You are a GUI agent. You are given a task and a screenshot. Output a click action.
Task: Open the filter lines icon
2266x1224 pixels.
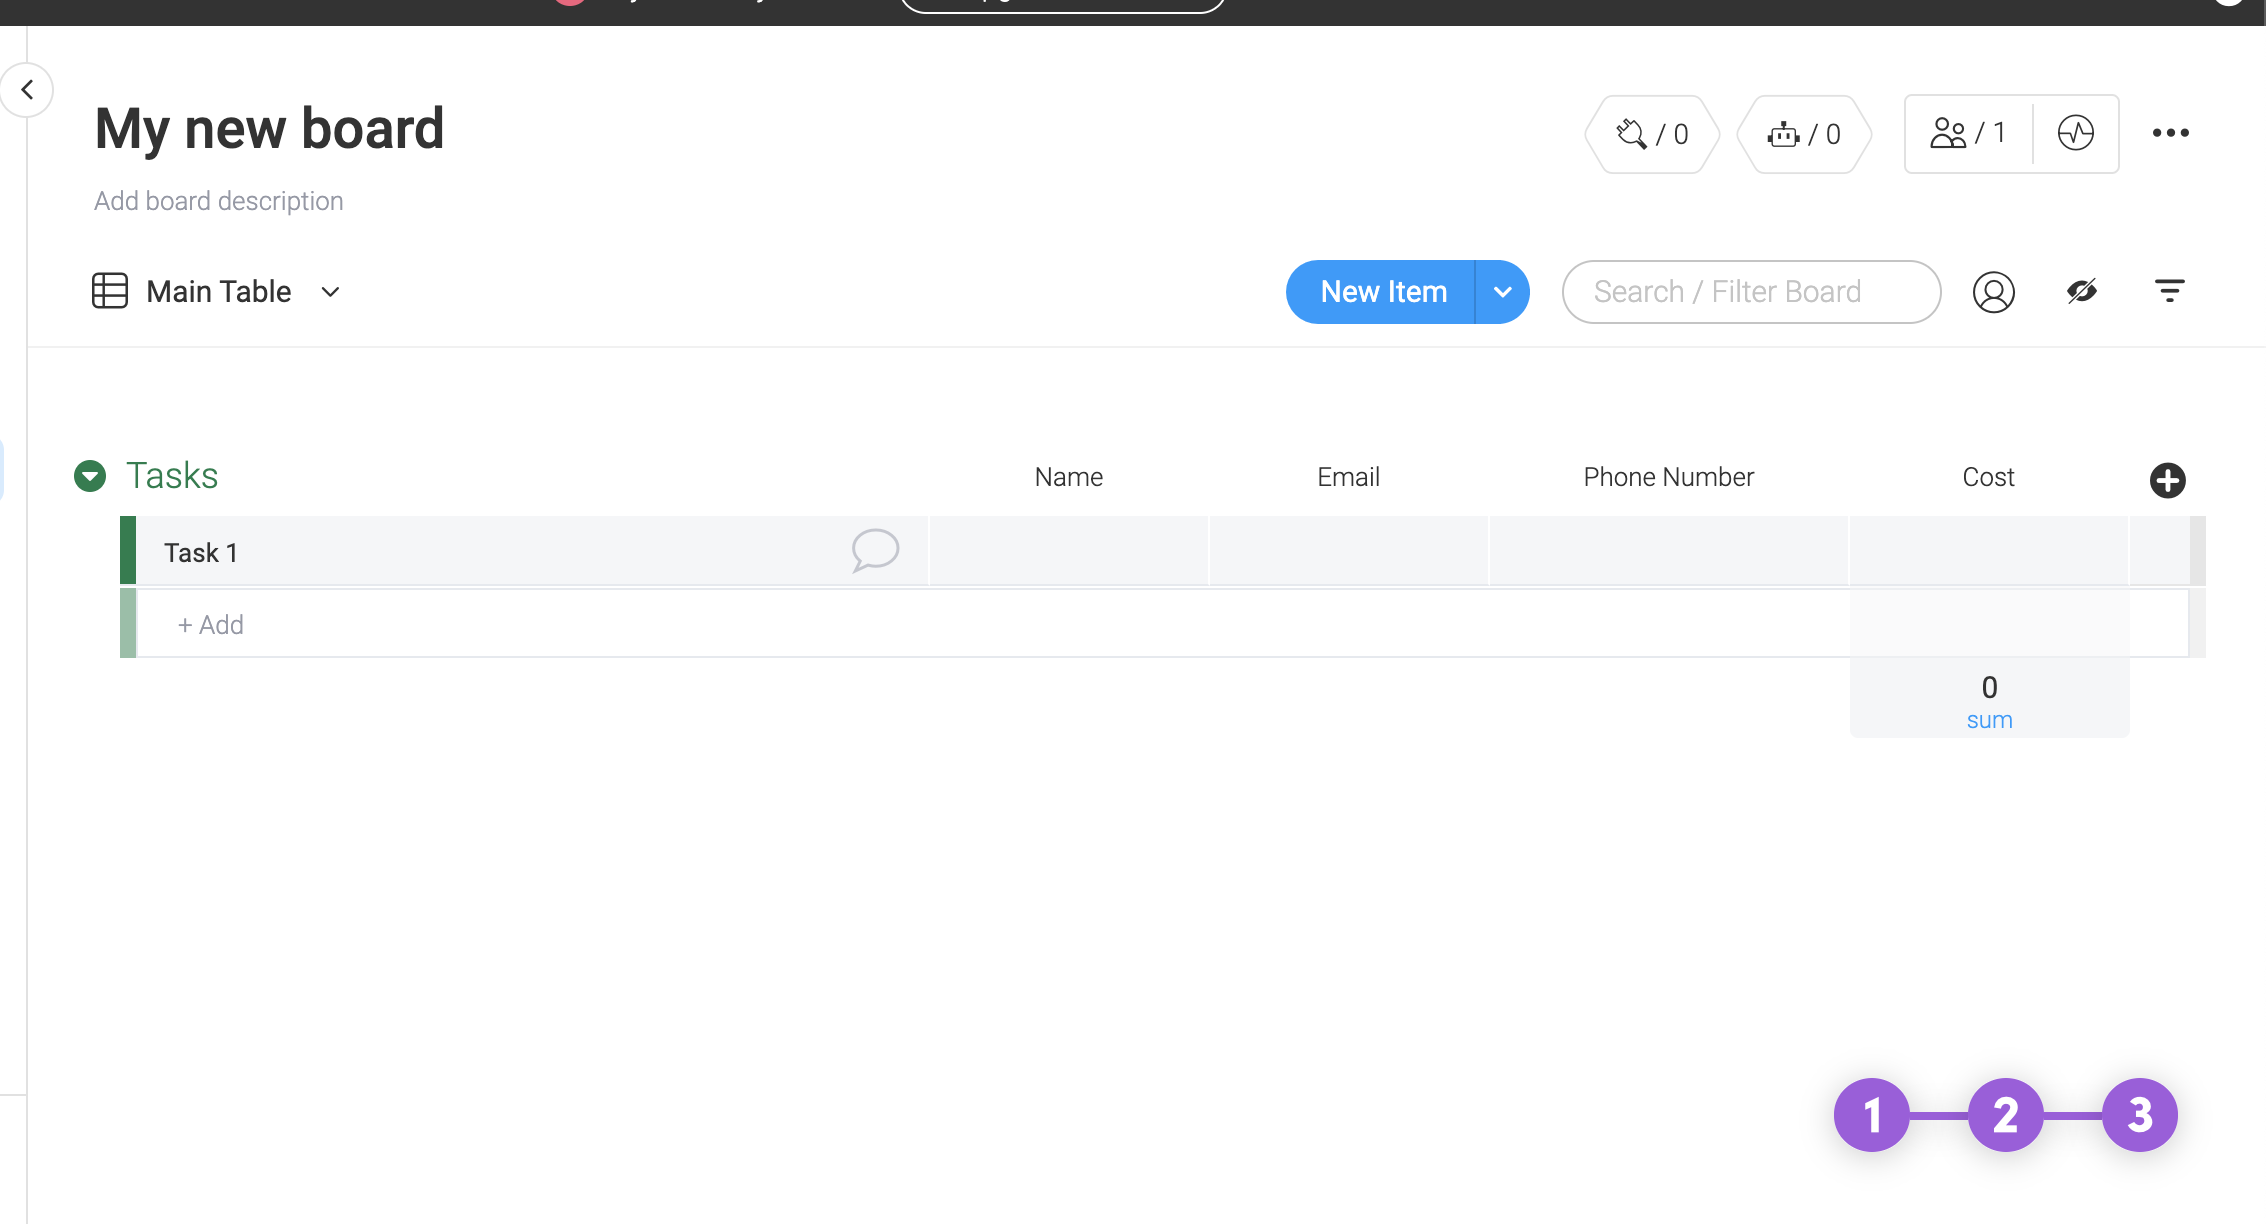click(2169, 291)
